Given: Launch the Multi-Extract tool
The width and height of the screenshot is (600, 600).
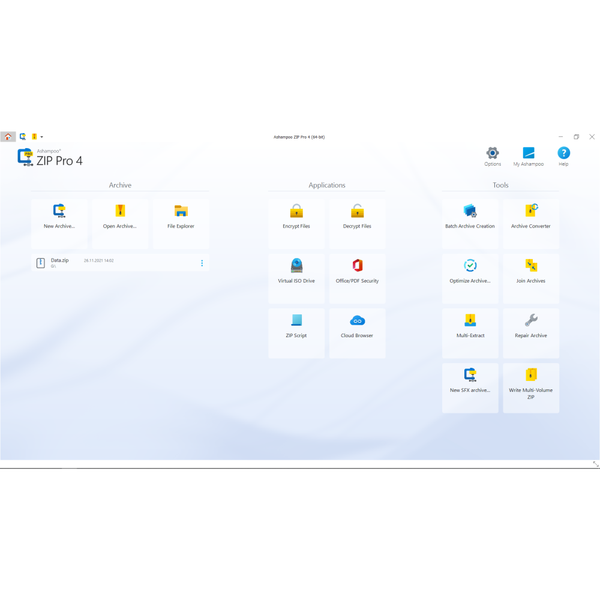Looking at the screenshot, I should [x=470, y=333].
